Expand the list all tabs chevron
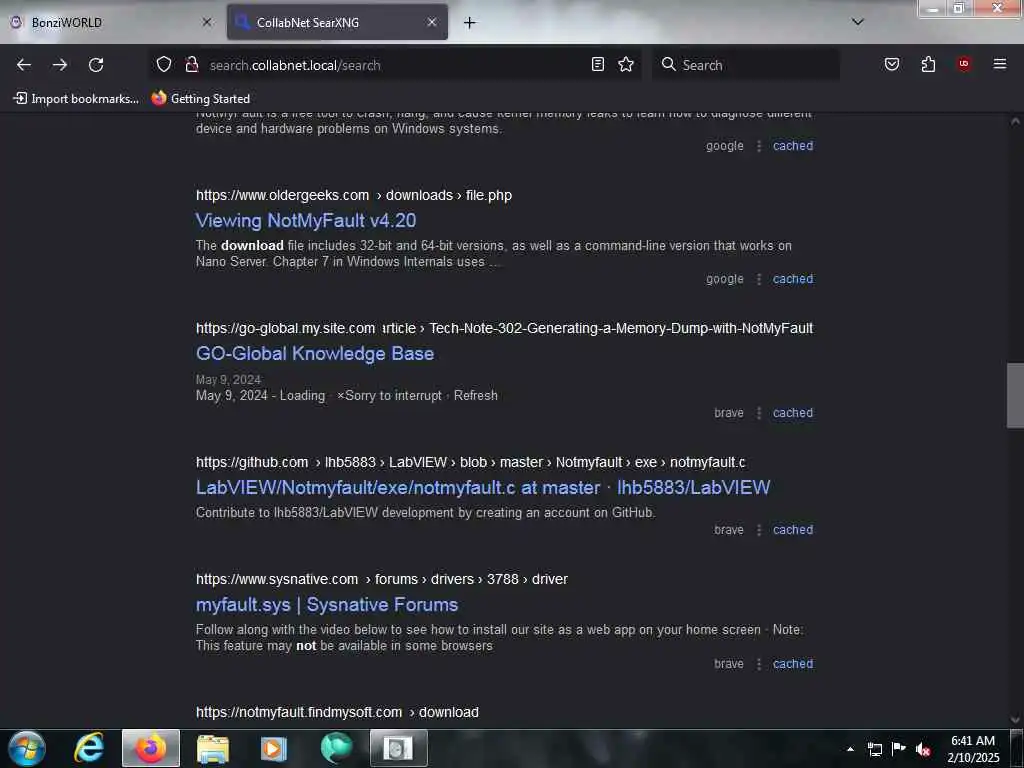 [x=858, y=22]
